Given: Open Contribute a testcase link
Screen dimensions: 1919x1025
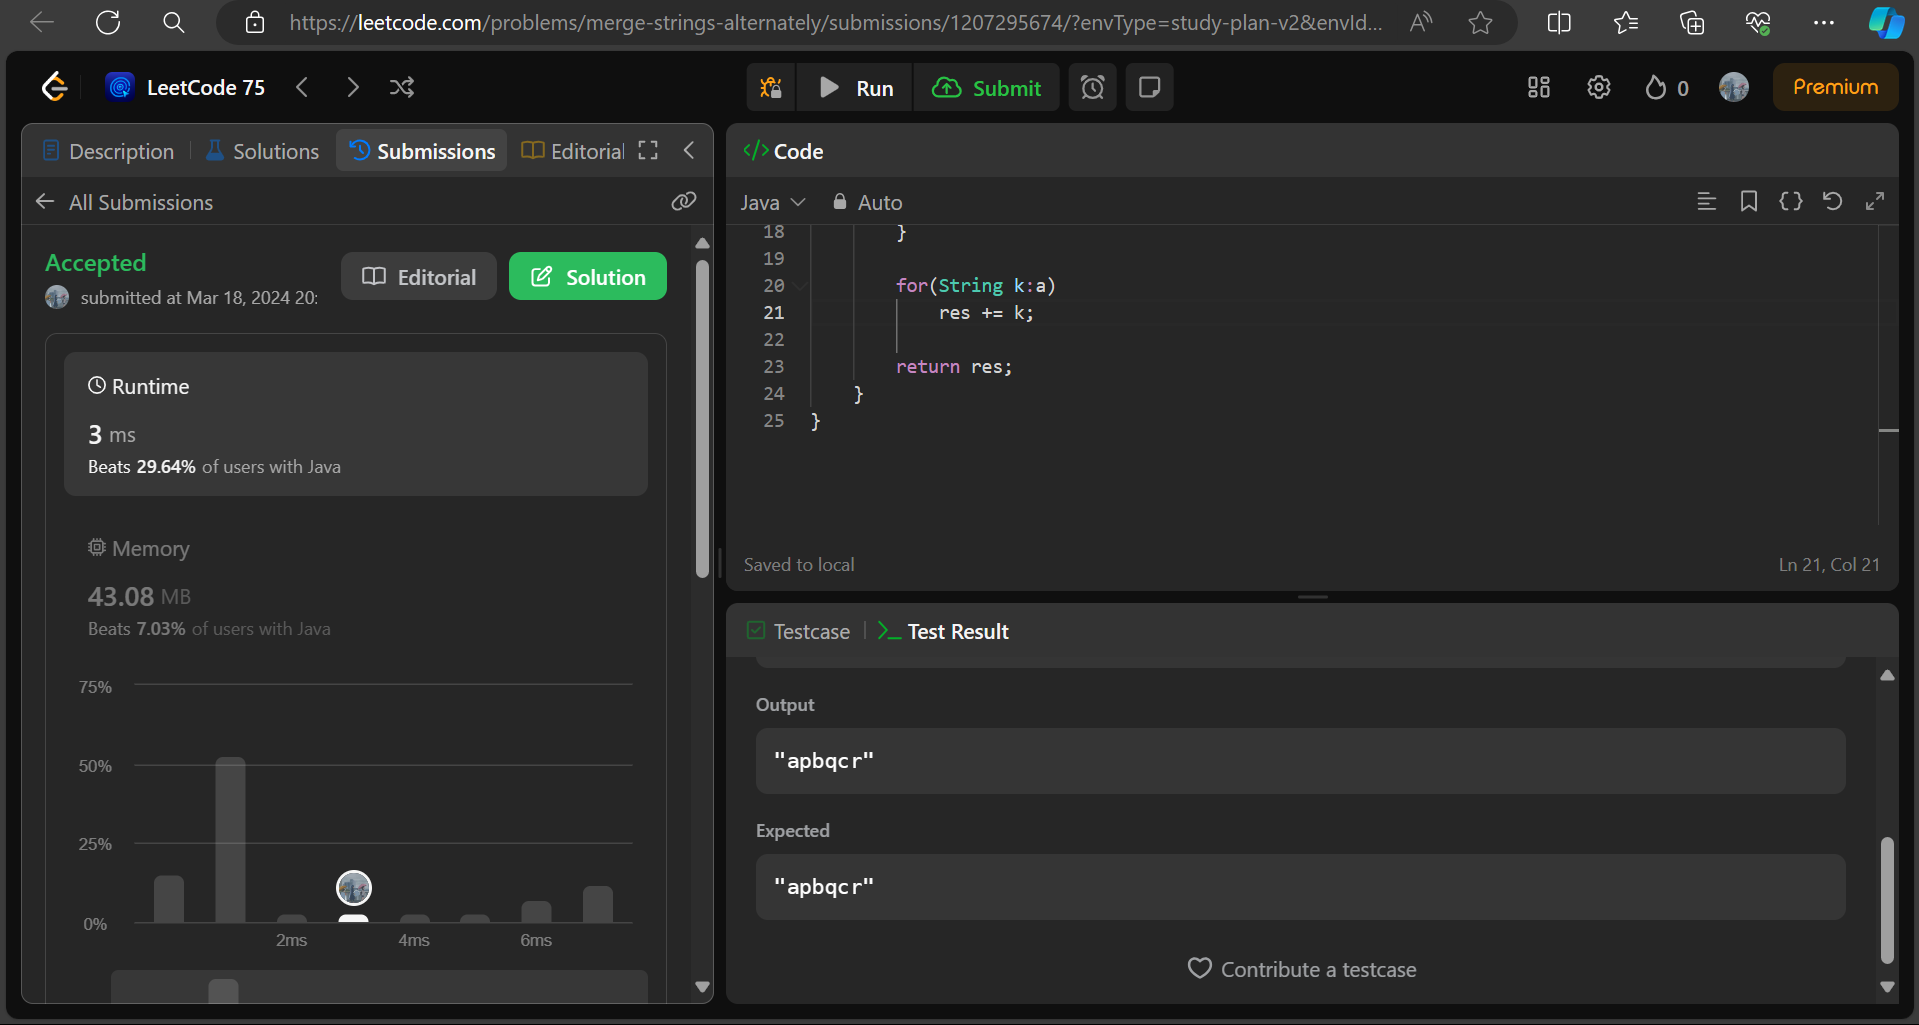Looking at the screenshot, I should click(1301, 968).
